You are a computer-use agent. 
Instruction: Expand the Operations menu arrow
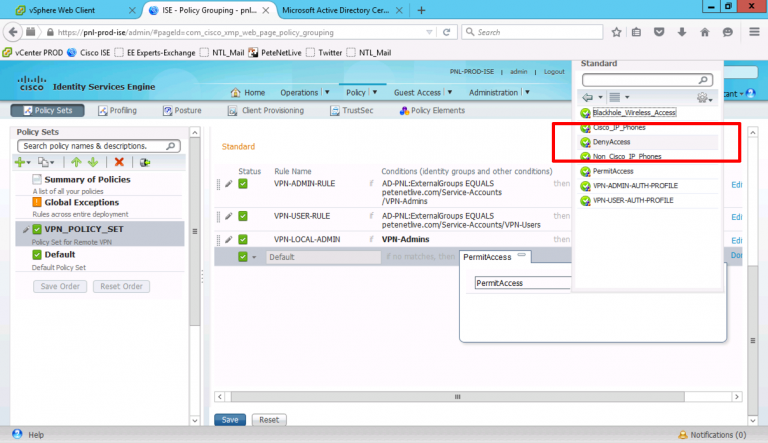[x=327, y=92]
